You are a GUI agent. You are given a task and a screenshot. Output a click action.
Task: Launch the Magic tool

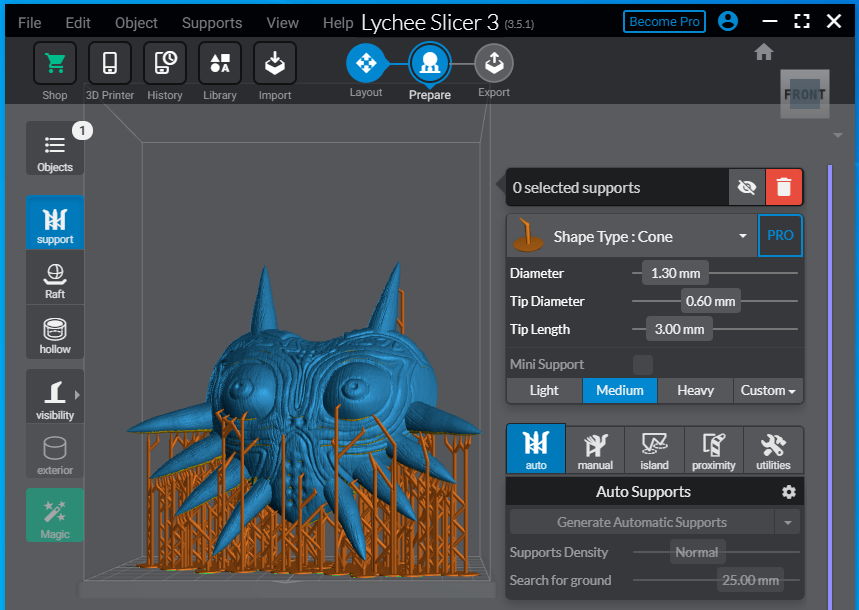pos(55,515)
